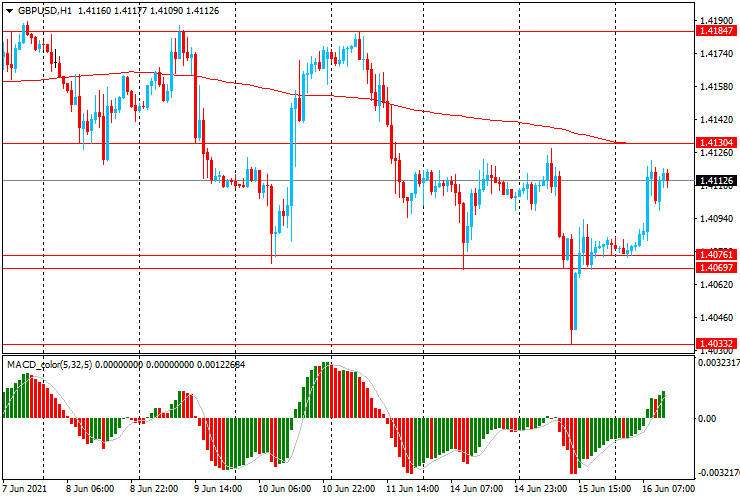Click the 1.40940 price scale value
740x500 pixels.
tap(717, 219)
